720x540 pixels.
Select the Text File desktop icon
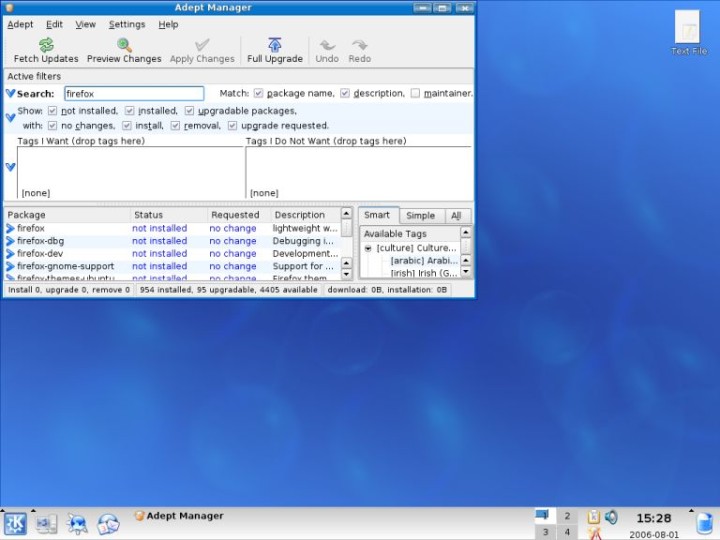pyautogui.click(x=688, y=33)
